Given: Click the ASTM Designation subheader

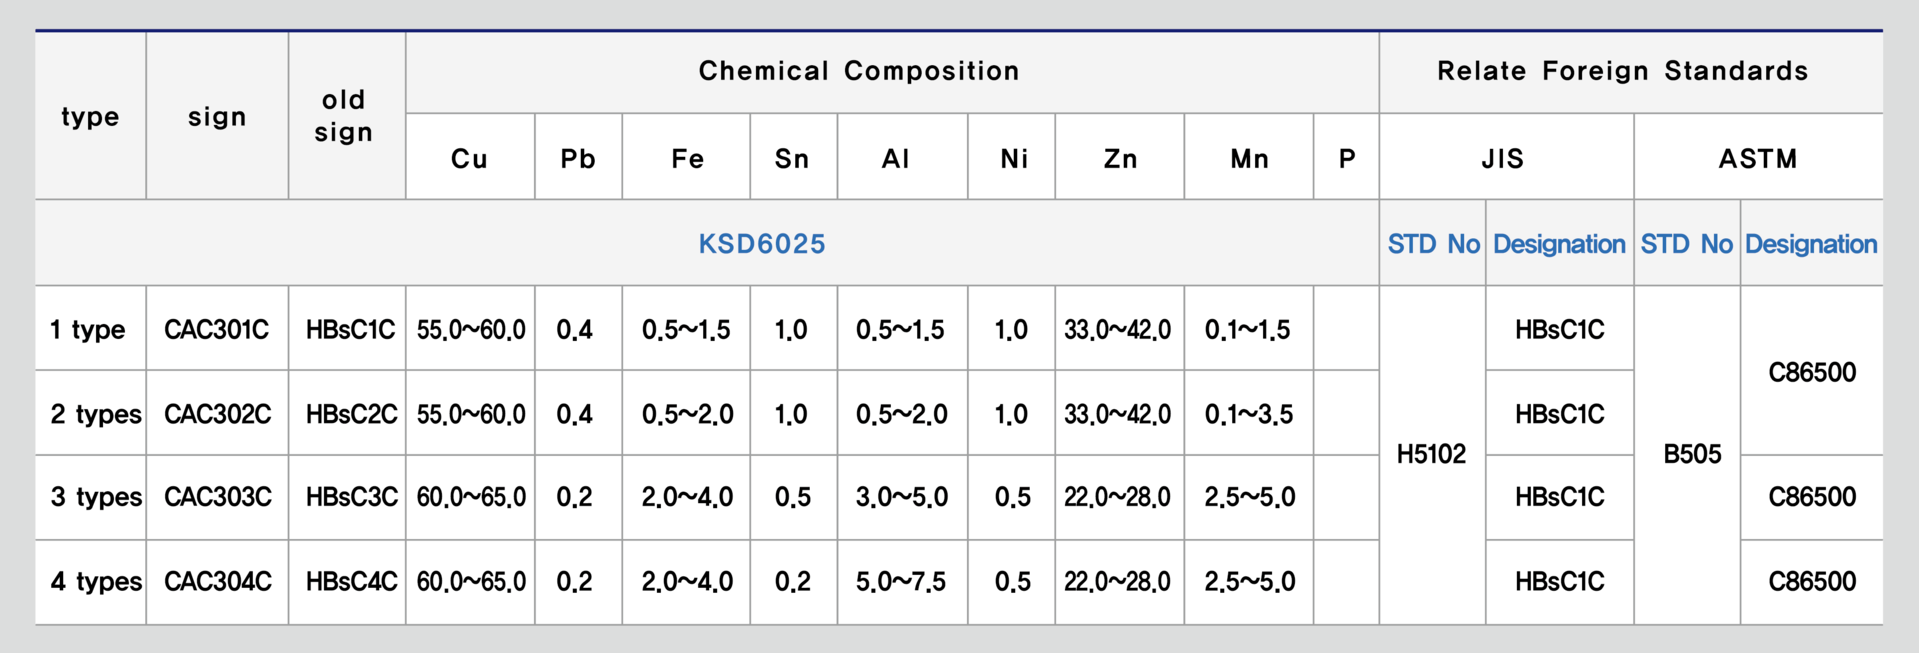Looking at the screenshot, I should point(1811,244).
